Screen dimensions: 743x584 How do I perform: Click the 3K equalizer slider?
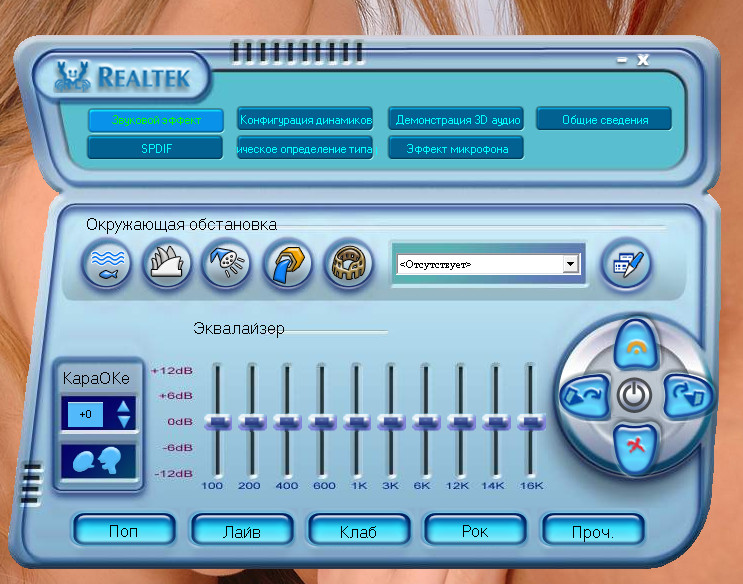391,421
